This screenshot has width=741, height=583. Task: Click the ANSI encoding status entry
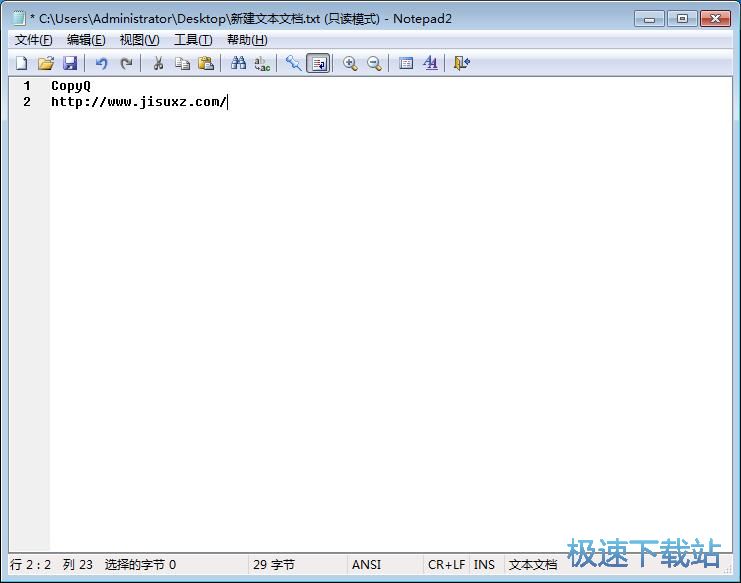pyautogui.click(x=366, y=565)
